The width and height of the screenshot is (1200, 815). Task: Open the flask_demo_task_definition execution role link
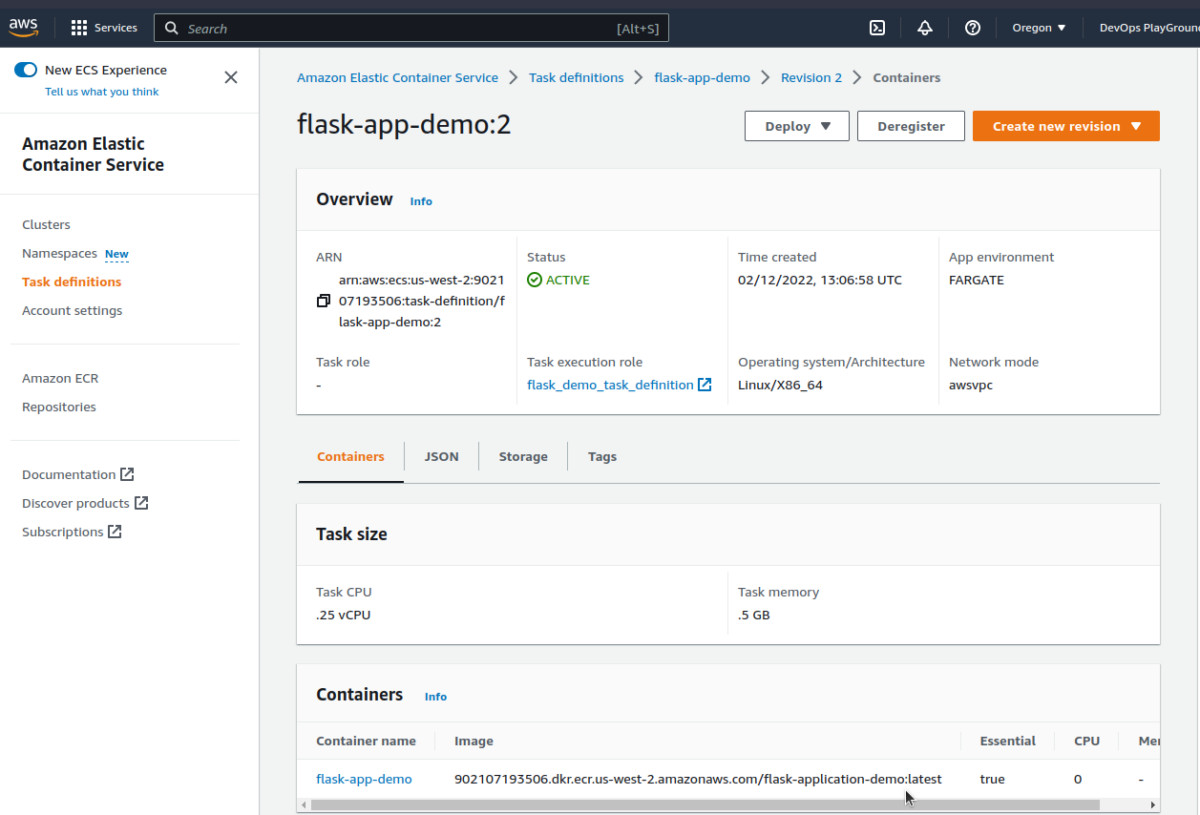tap(610, 385)
